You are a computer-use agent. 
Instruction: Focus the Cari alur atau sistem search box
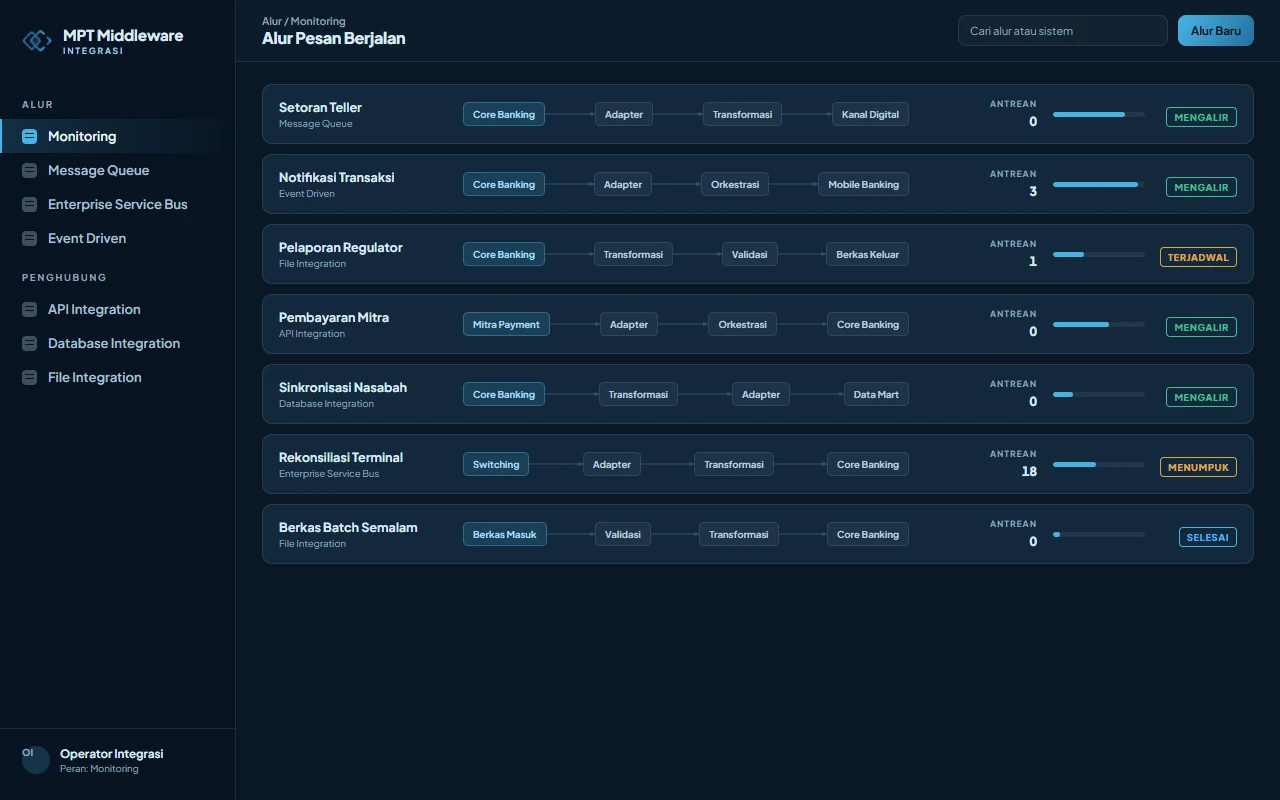click(1062, 31)
